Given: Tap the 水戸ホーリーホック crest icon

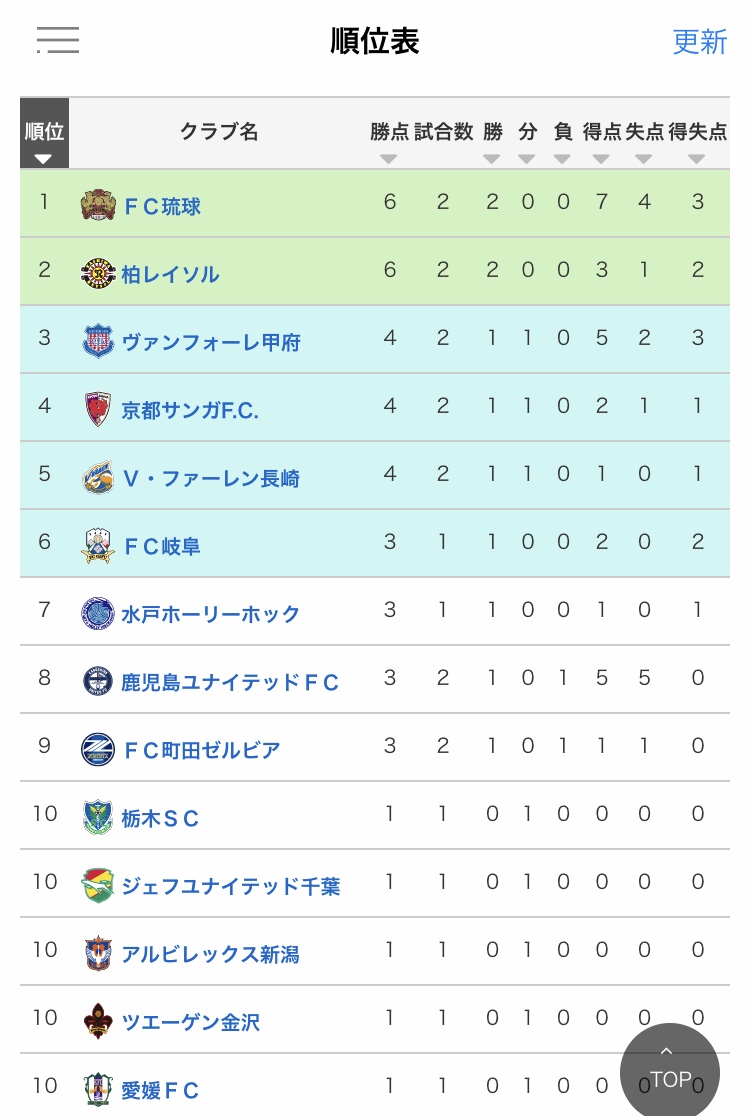Looking at the screenshot, I should click(98, 613).
